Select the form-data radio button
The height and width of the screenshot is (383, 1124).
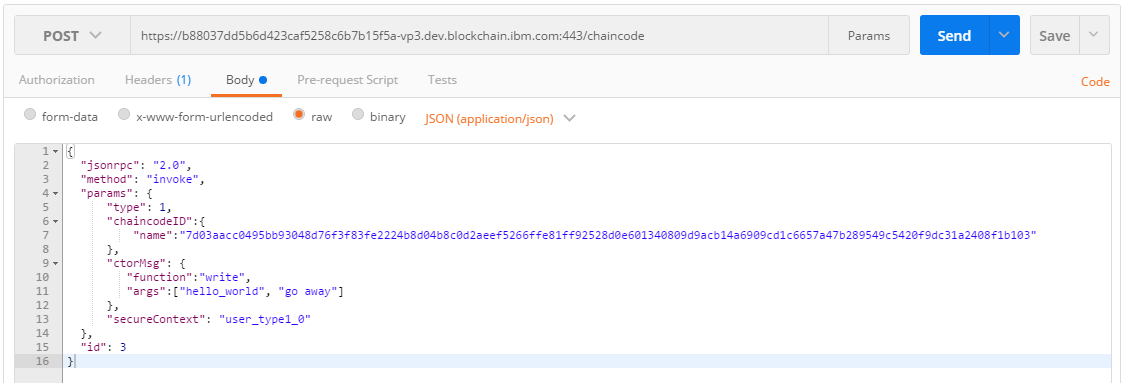(x=30, y=115)
